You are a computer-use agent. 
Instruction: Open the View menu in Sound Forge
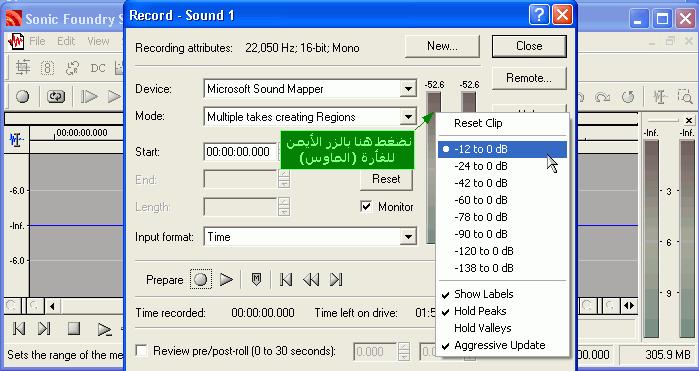[98, 41]
